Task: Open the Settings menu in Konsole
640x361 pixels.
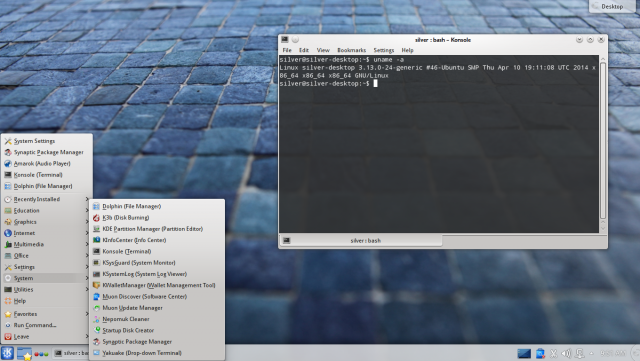Action: [x=384, y=50]
